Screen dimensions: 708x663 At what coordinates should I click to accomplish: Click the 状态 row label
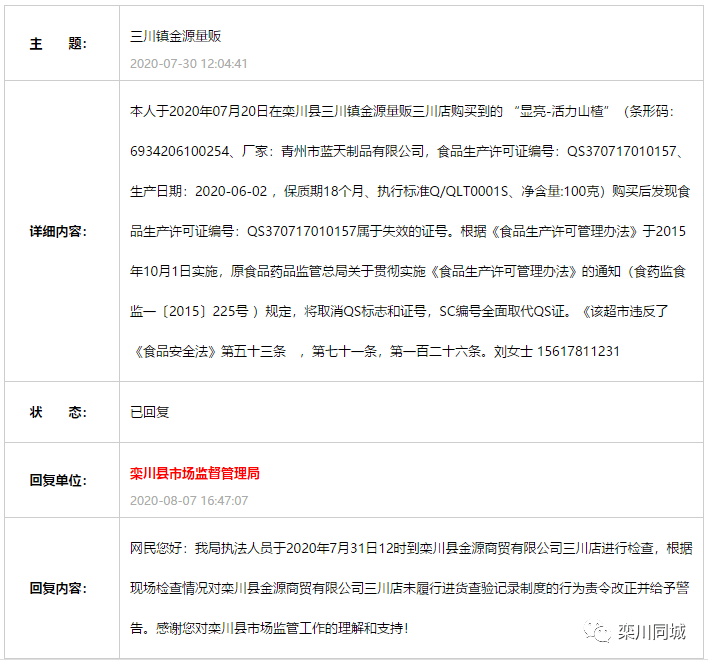[58, 412]
